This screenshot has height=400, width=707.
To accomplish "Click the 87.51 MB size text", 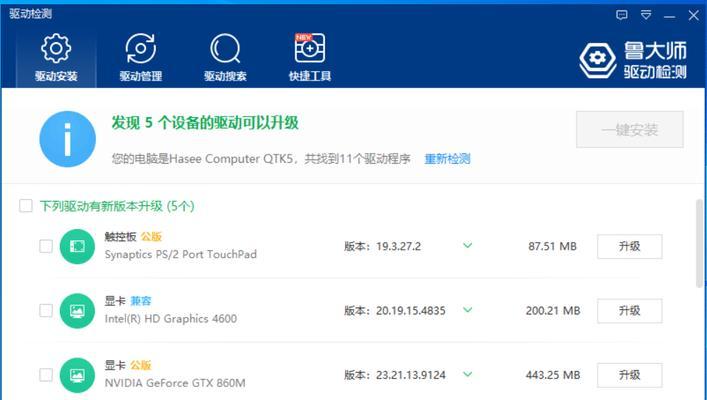I will click(552, 246).
